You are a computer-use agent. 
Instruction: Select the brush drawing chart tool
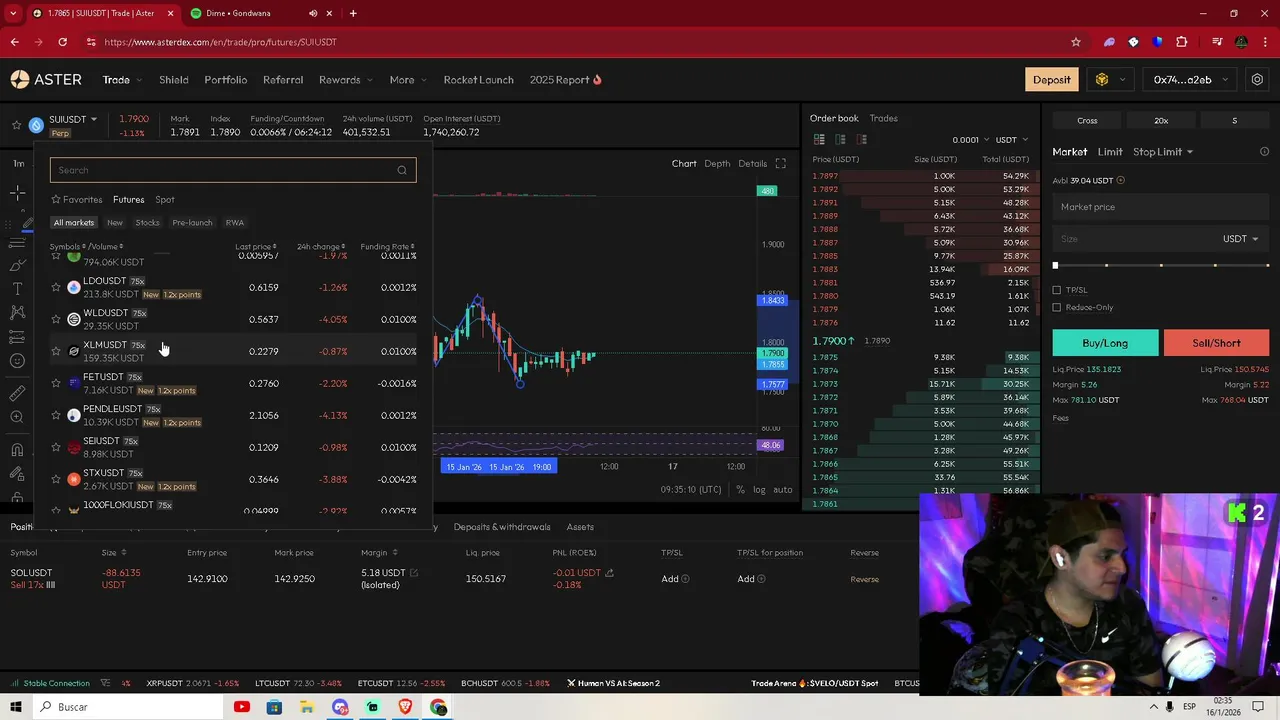coord(17,265)
